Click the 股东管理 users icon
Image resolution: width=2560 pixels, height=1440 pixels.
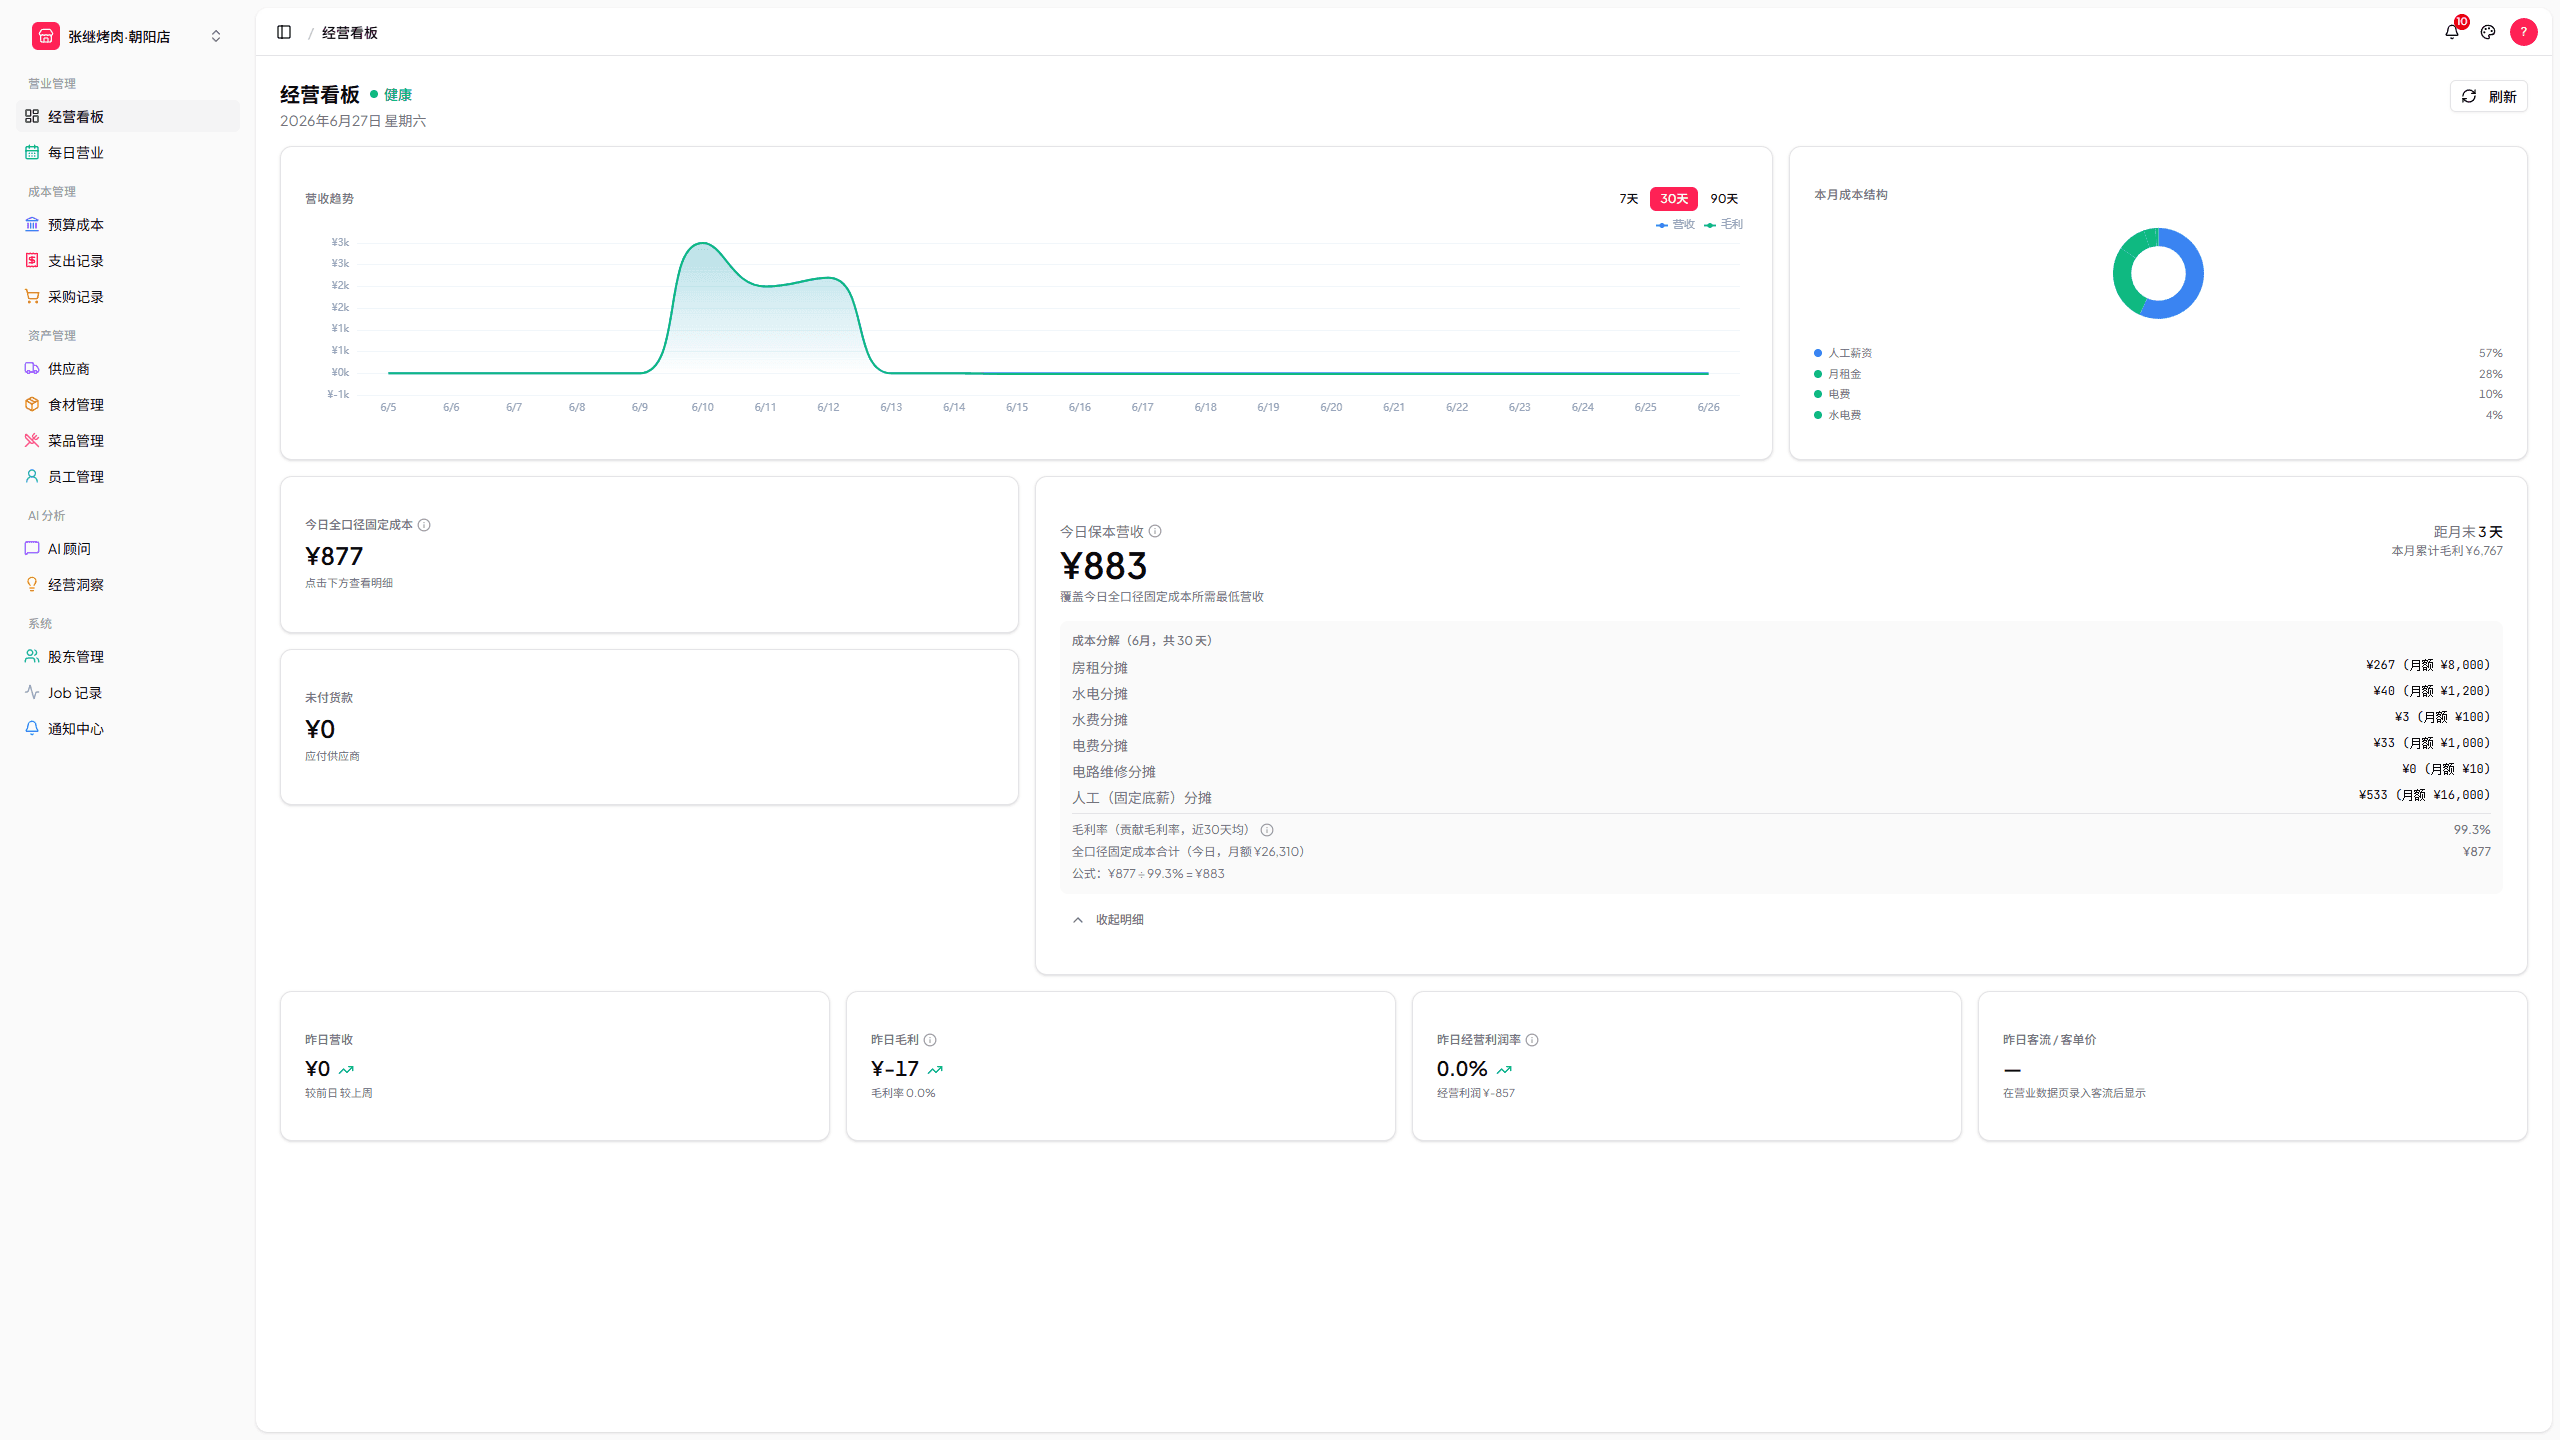(32, 656)
